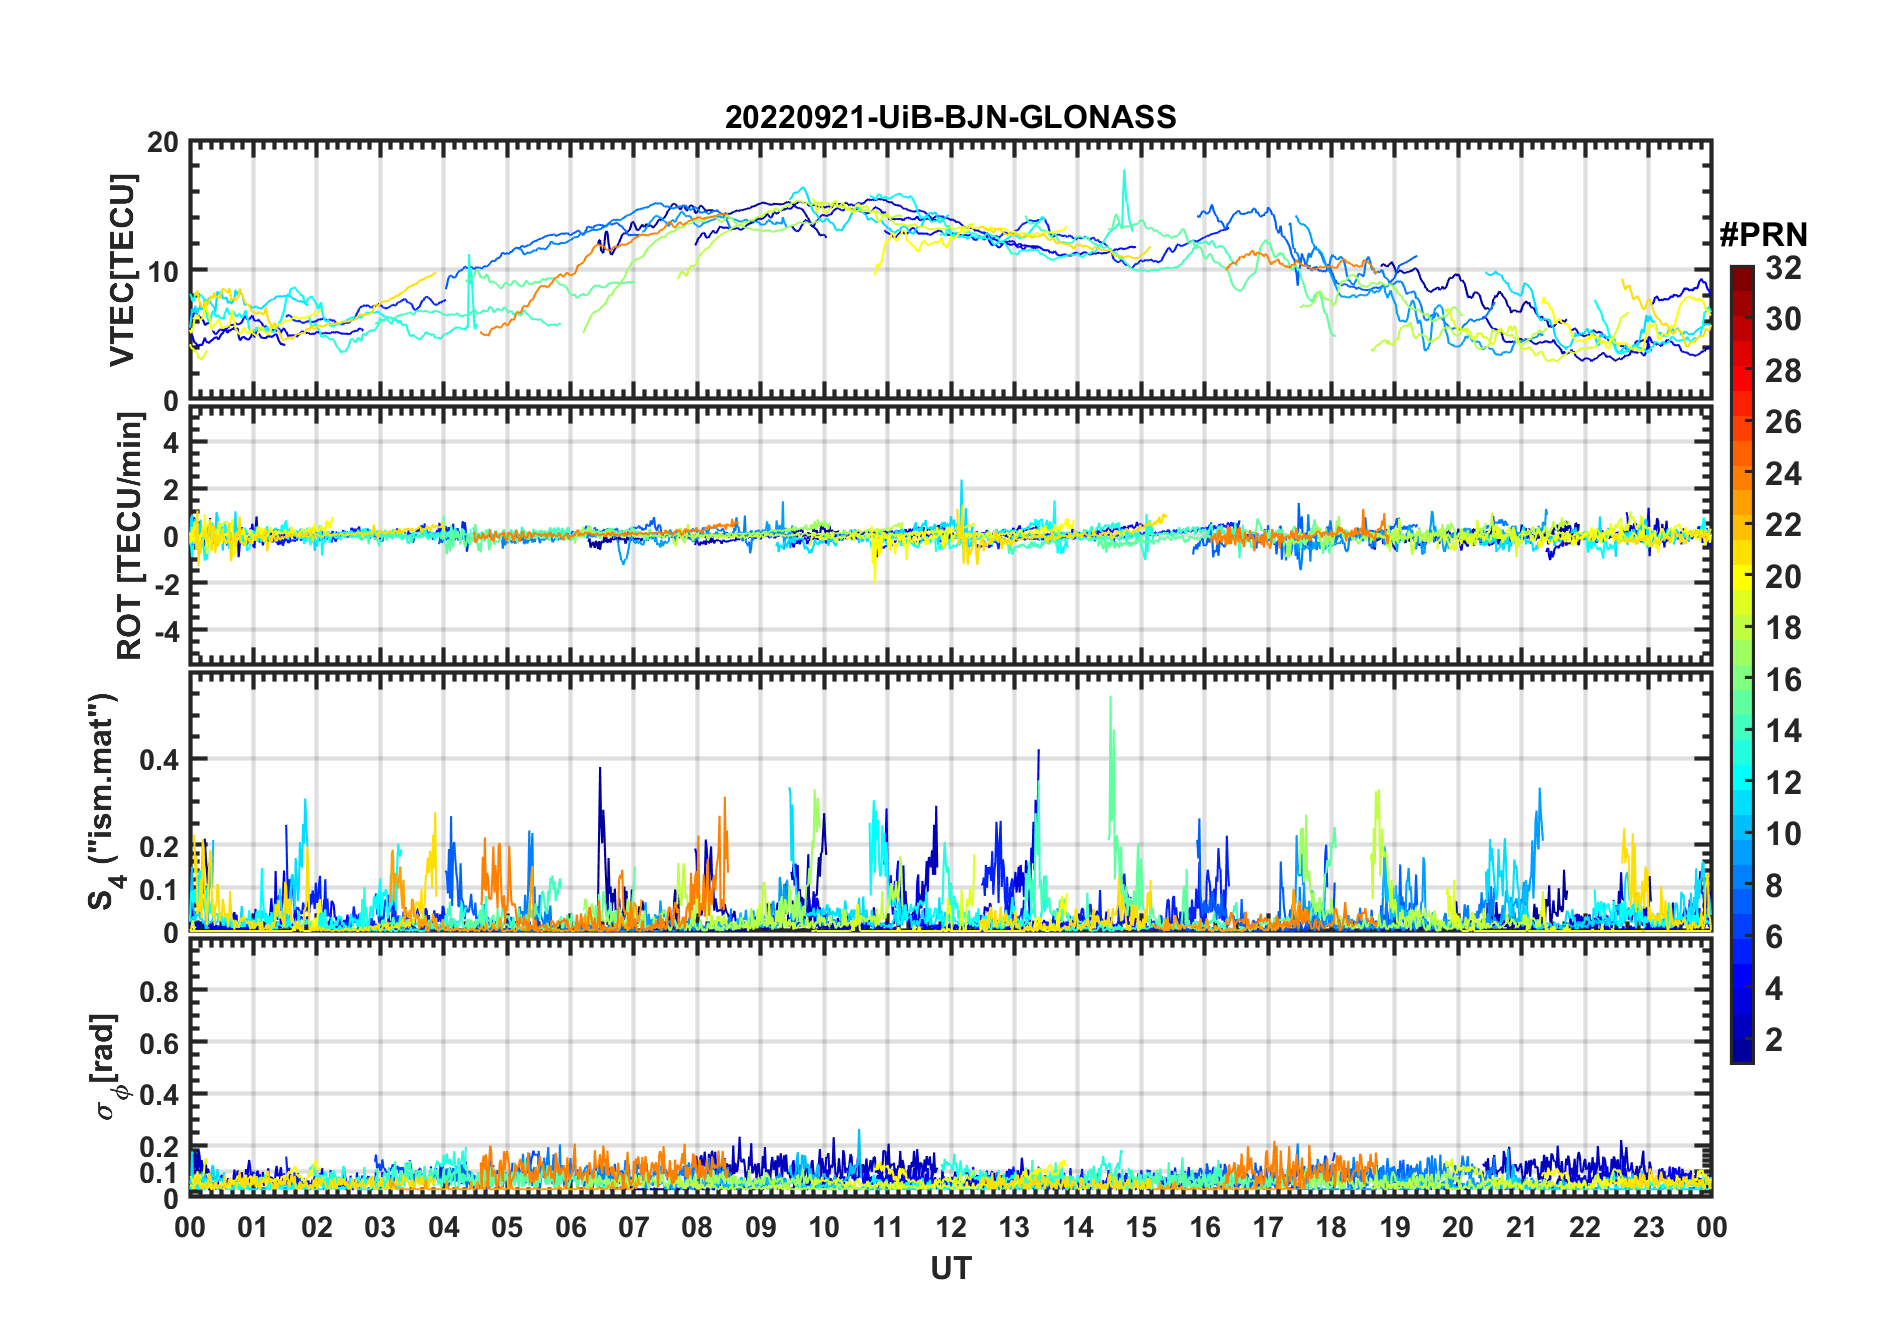Select x-axis hour tick label 03

click(380, 1227)
